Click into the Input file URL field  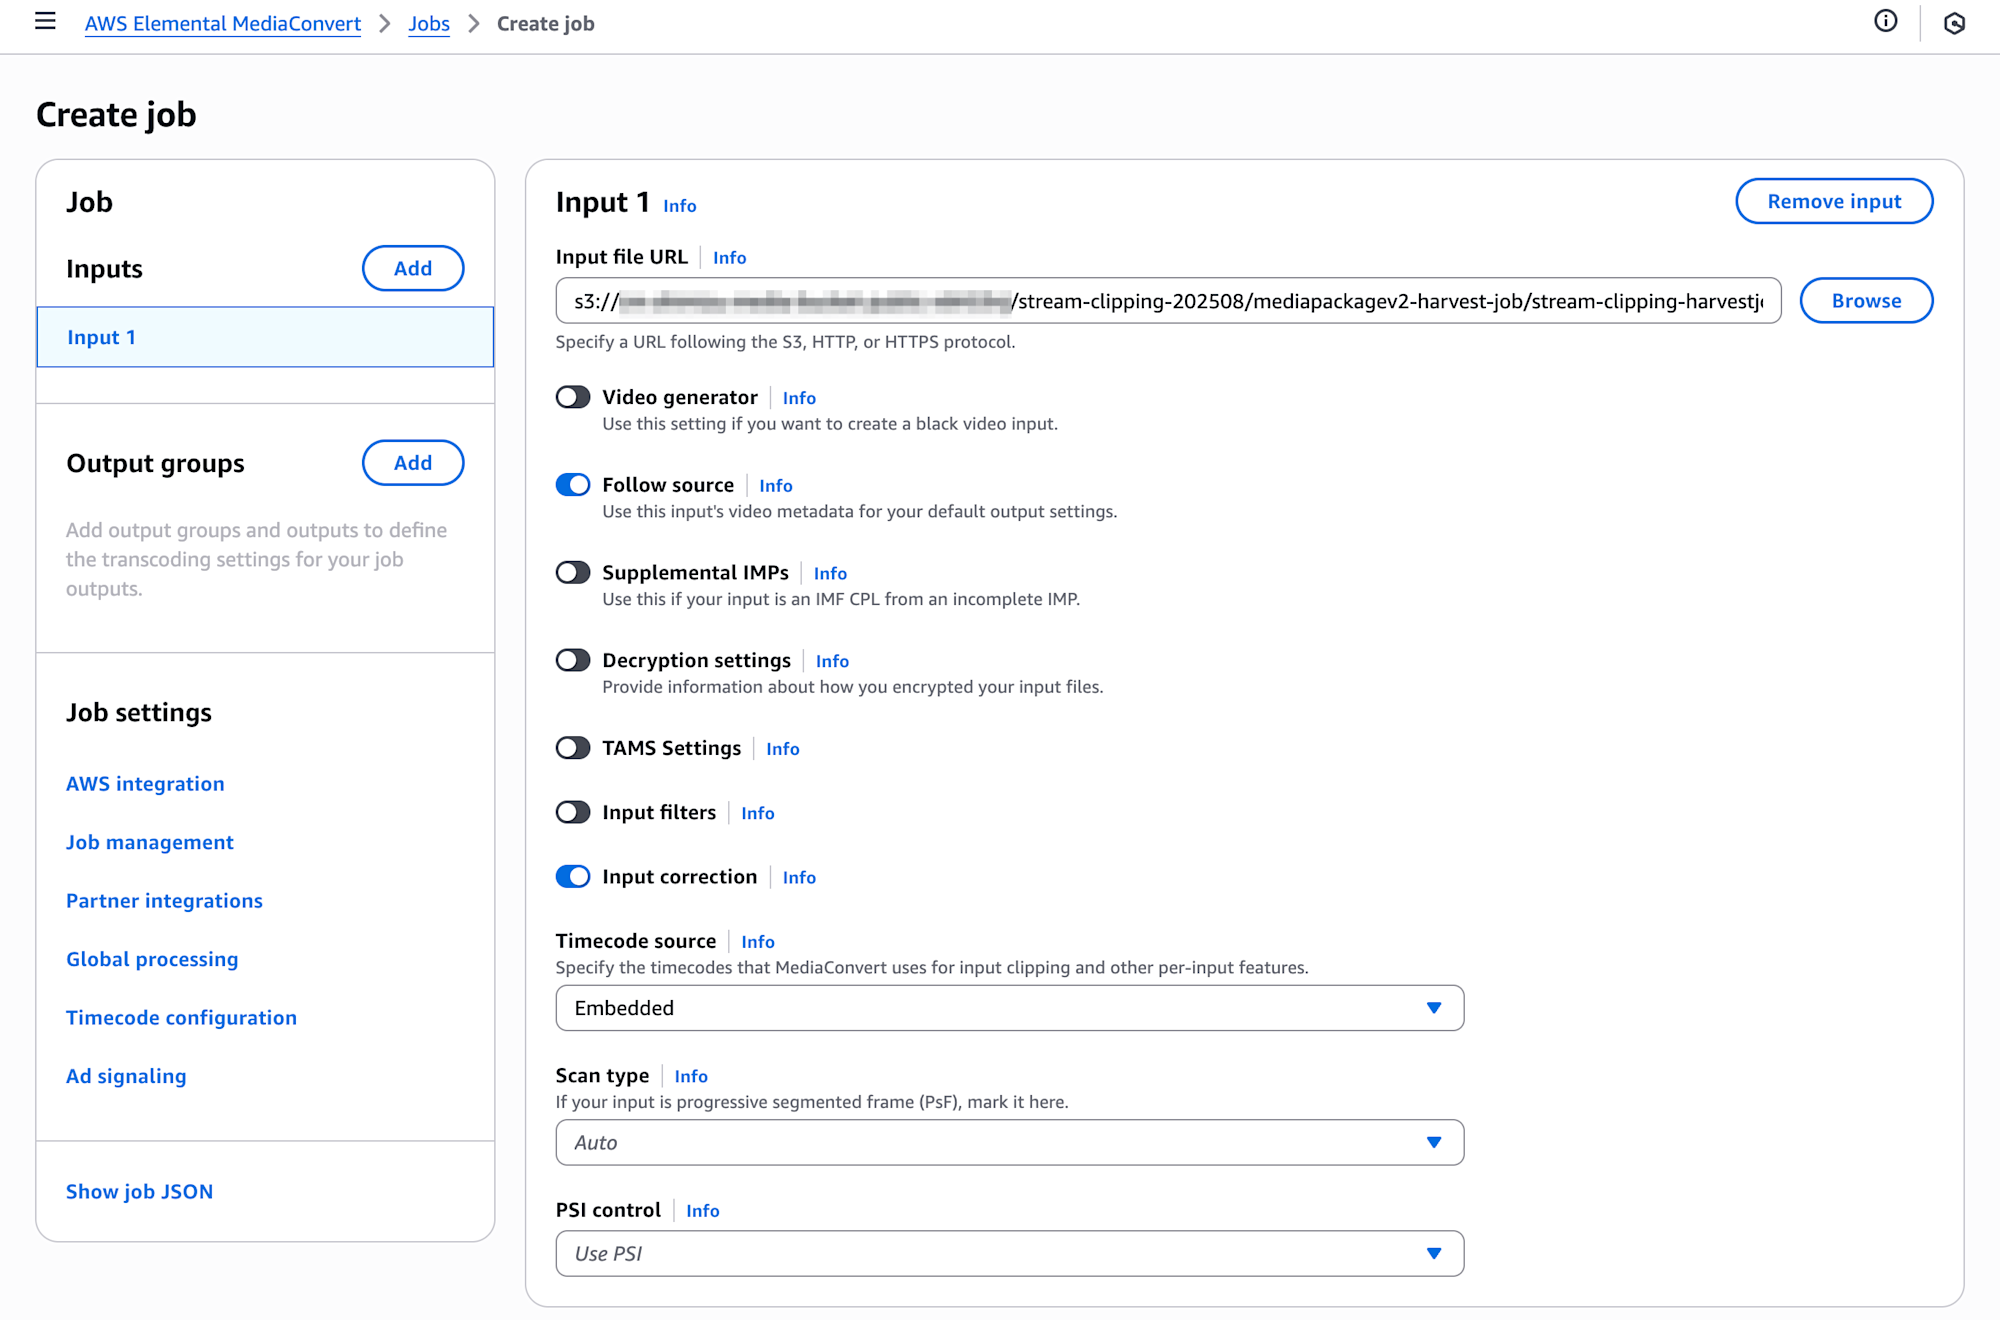tap(1168, 300)
